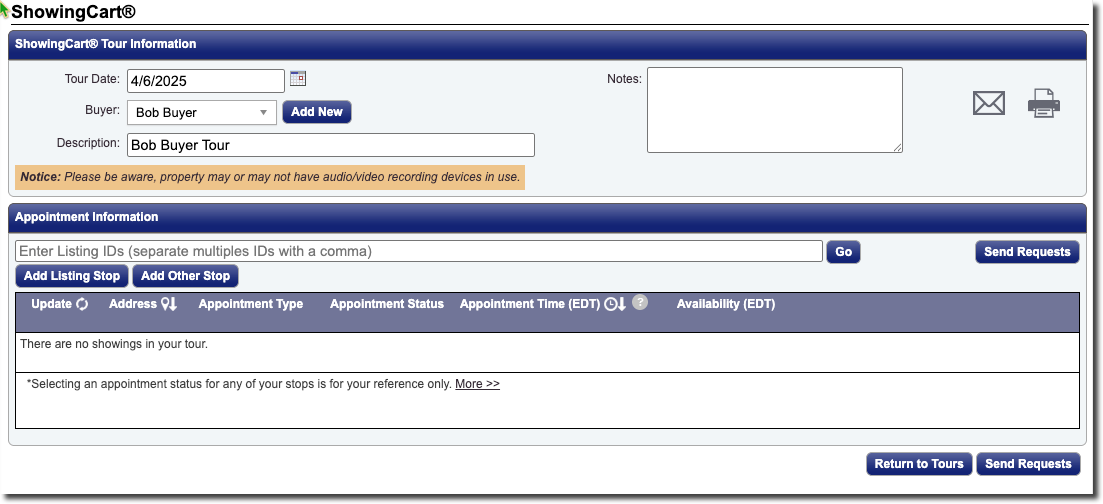Sort by Address using pin arrow icon
The height and width of the screenshot is (504, 1103).
coord(169,304)
